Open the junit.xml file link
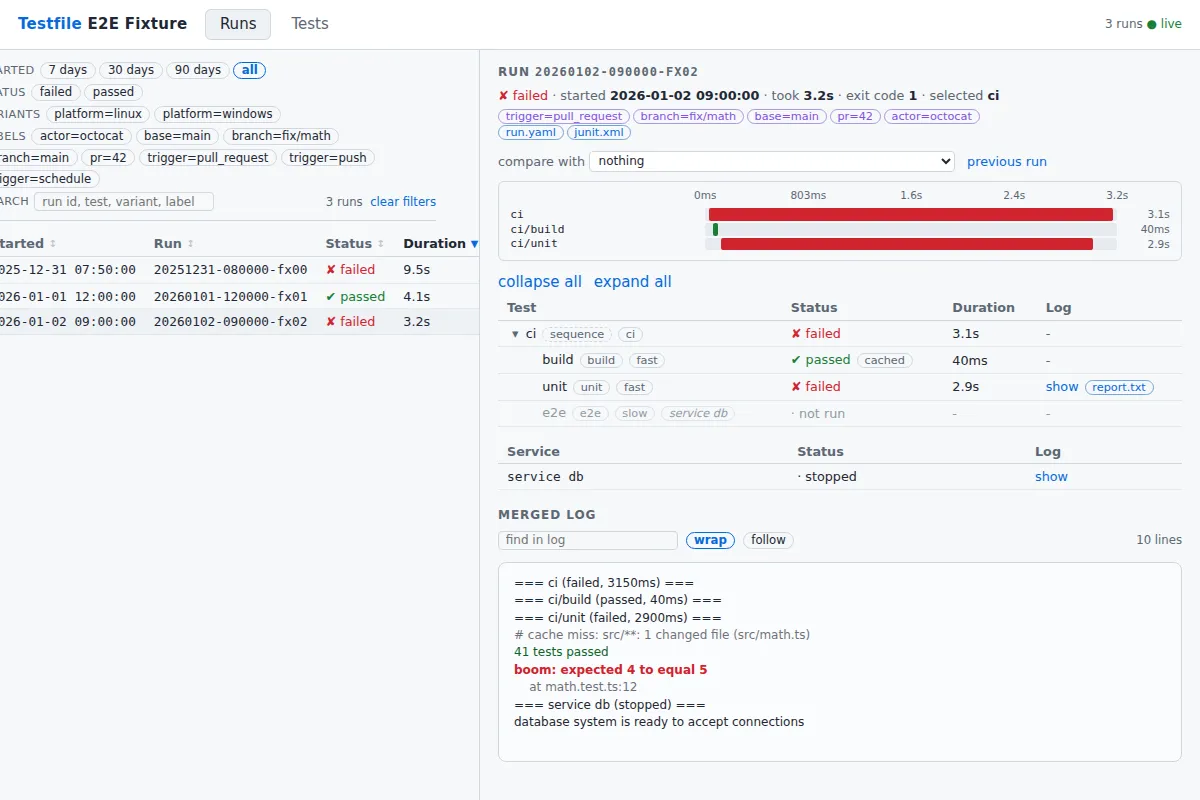1200x800 pixels. 599,132
